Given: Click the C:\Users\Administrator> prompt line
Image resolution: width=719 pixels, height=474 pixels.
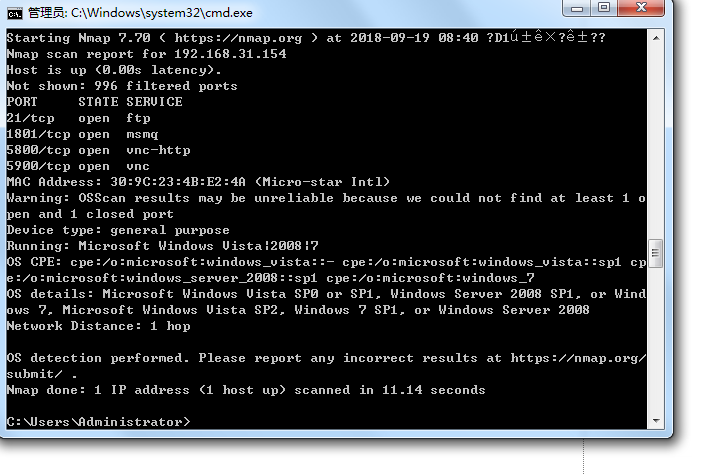Looking at the screenshot, I should 98,422.
